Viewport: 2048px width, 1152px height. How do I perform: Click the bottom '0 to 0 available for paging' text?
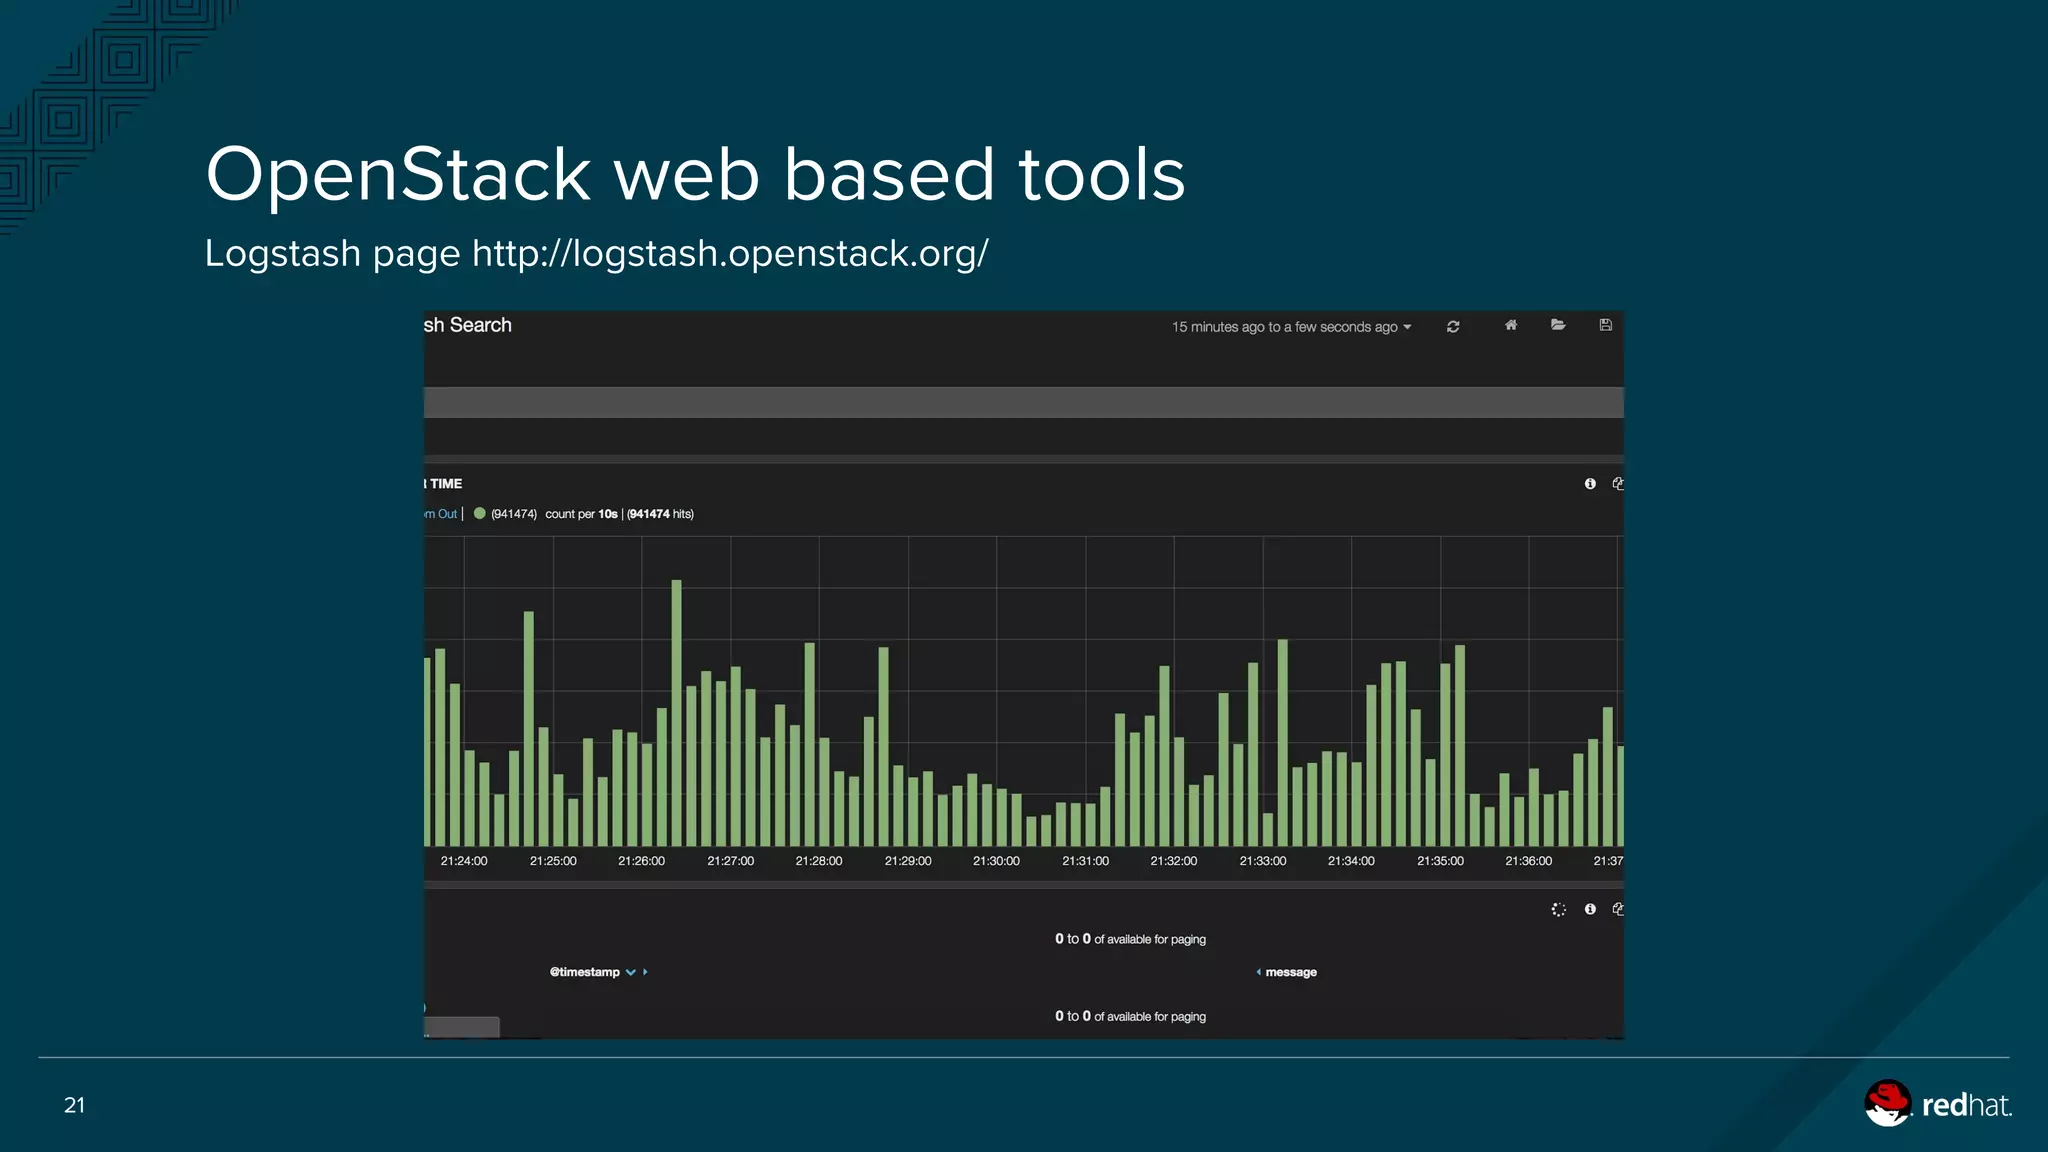click(1130, 1016)
